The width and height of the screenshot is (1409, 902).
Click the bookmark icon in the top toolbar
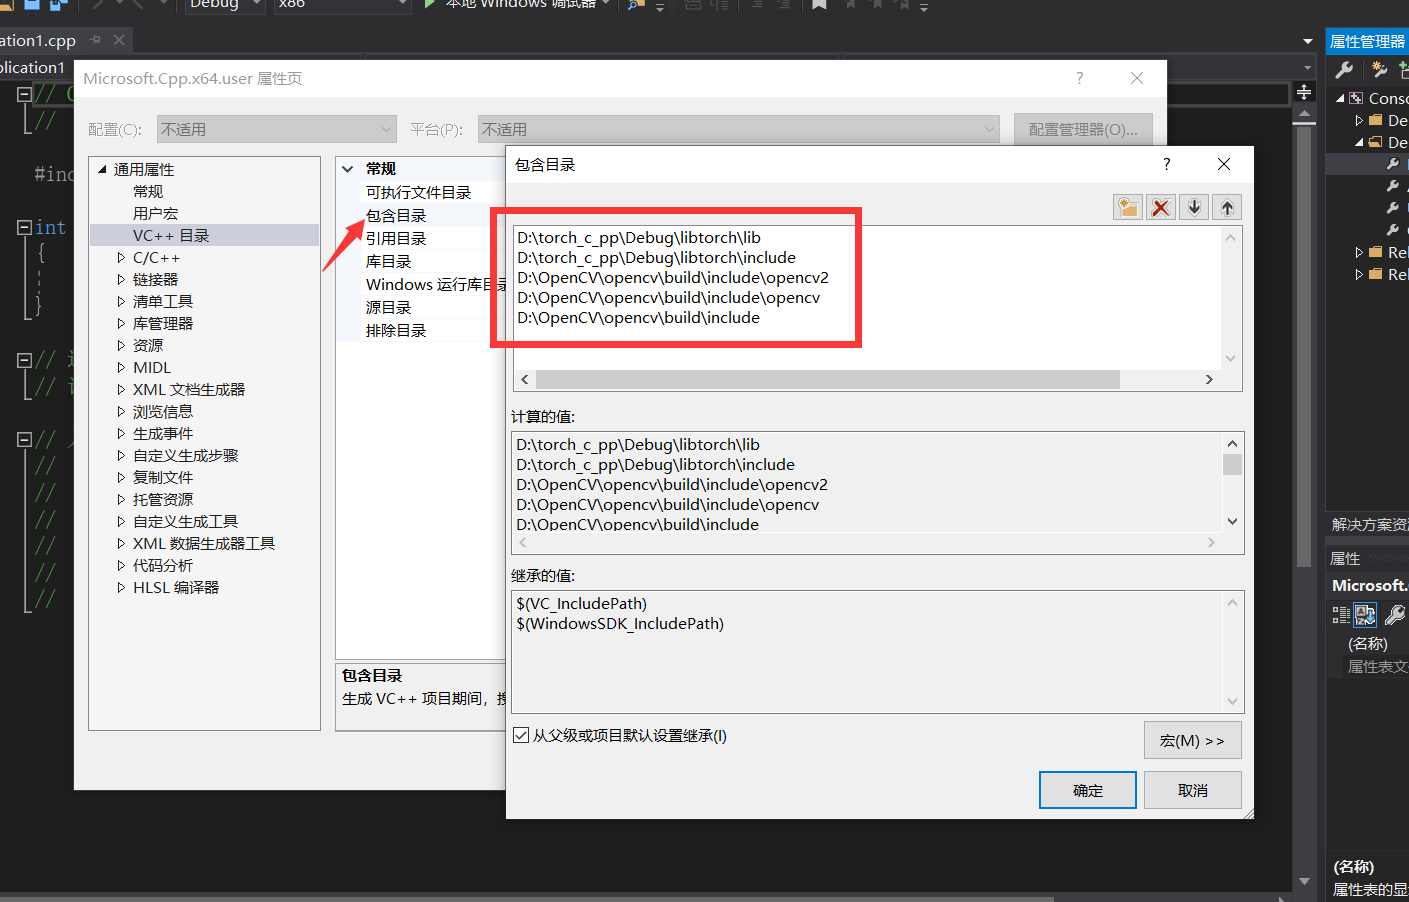(x=819, y=4)
